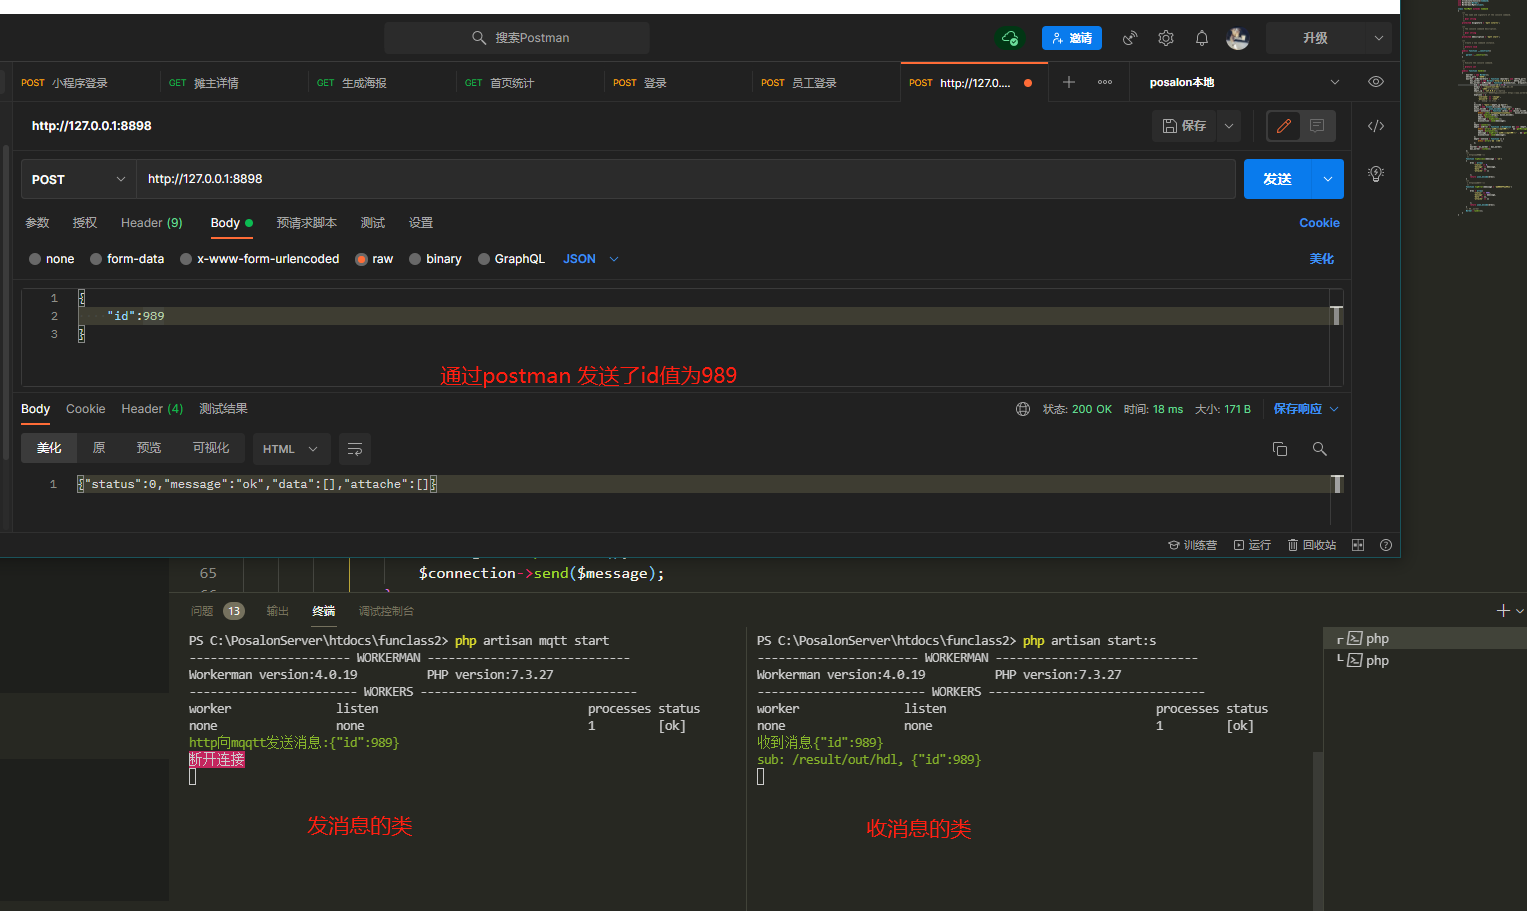The height and width of the screenshot is (911, 1527).
Task: Open the HTML response format dropdown
Action: tap(290, 449)
